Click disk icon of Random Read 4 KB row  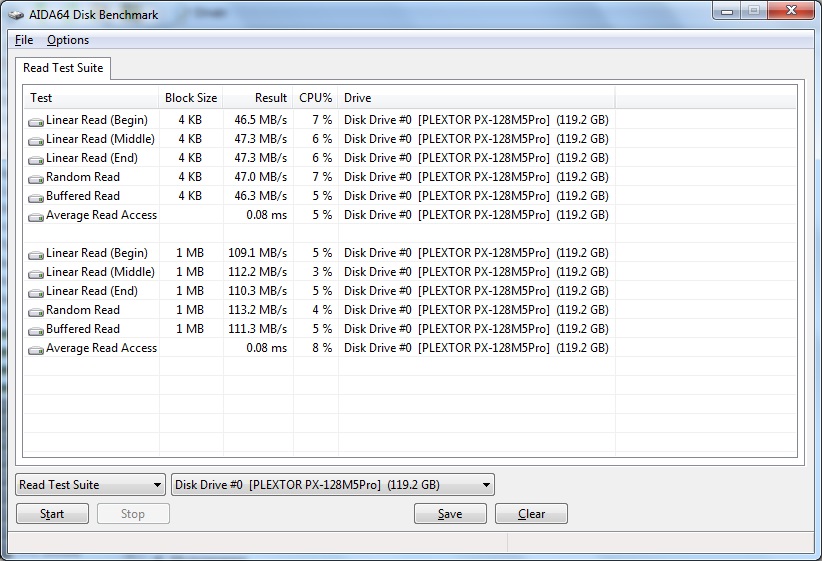(36, 179)
